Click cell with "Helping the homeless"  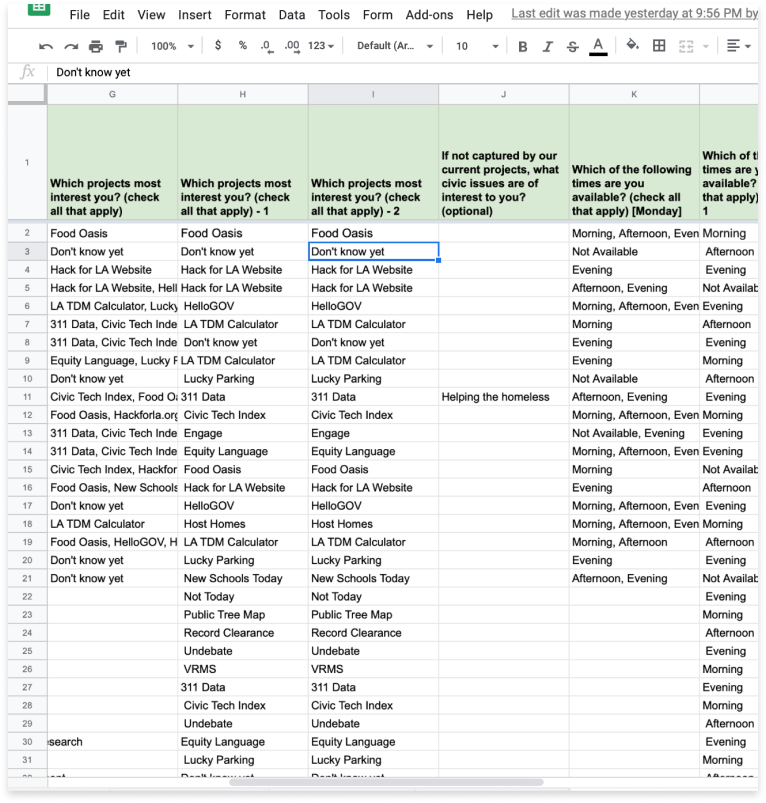click(503, 397)
